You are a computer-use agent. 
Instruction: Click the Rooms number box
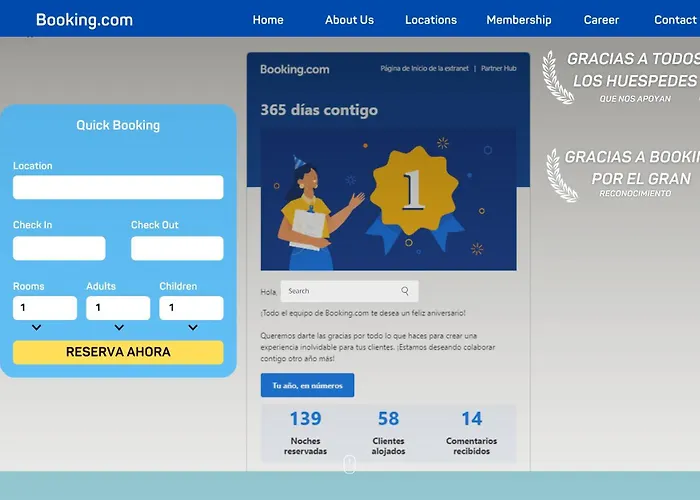45,308
